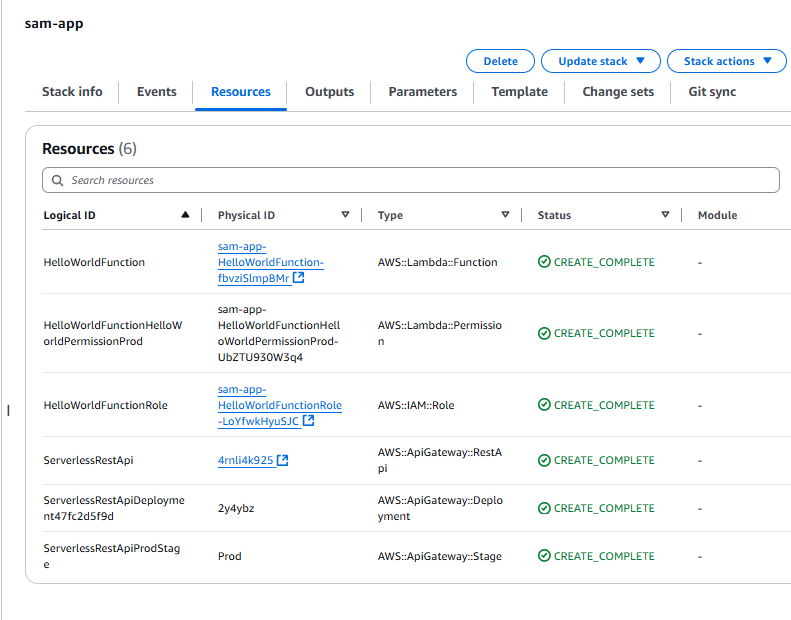
Task: Select HelloWorldFunctionHelloWorldPermissionProd logical ID cell
Action: [113, 333]
